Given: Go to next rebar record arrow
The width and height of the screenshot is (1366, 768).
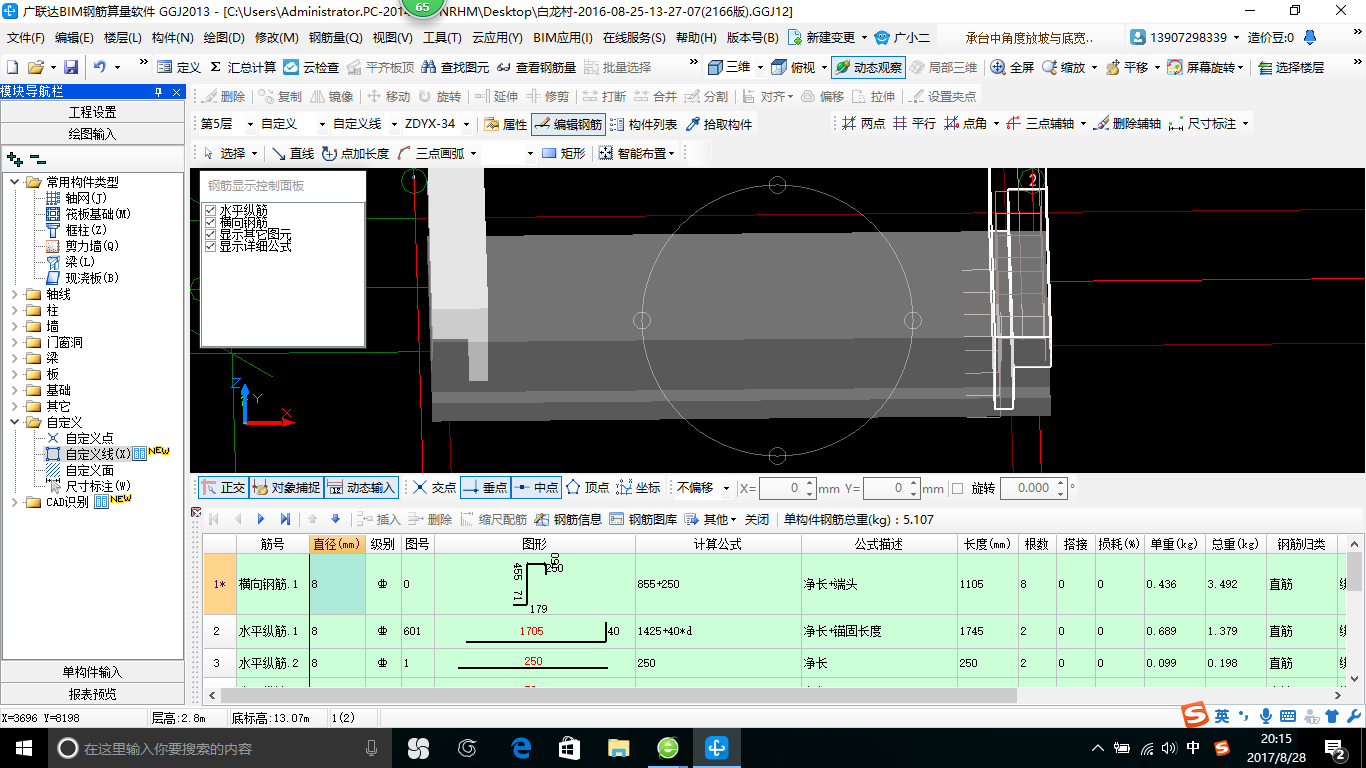Looking at the screenshot, I should [x=261, y=520].
